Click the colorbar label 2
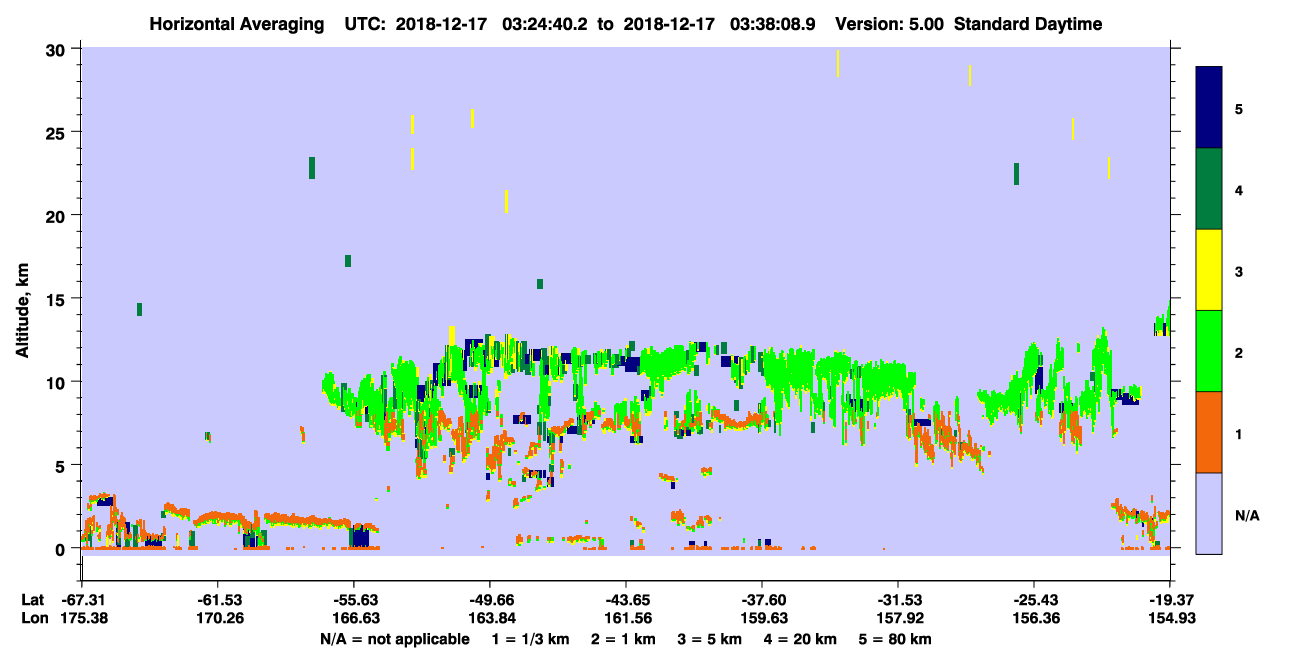This screenshot has width=1300, height=667. [1239, 352]
